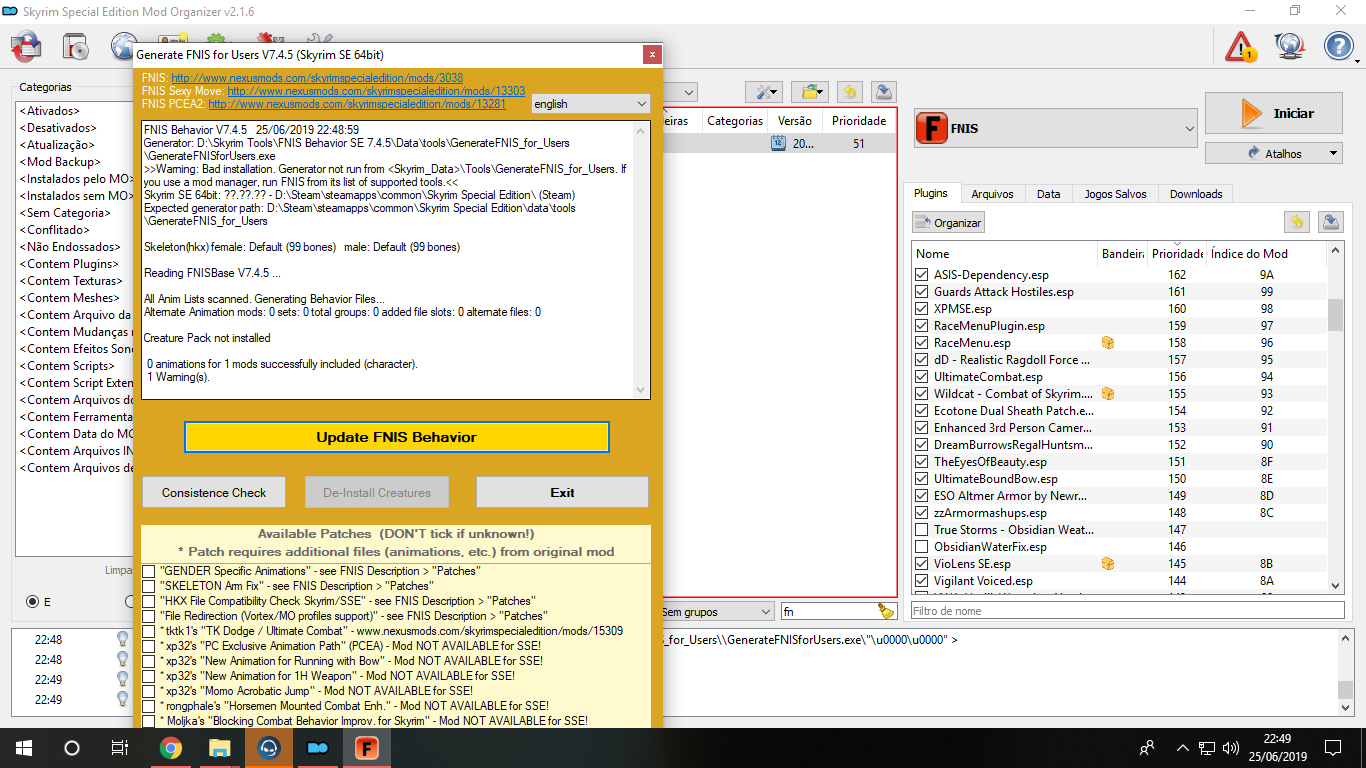Sort mod list by Versão column header
The height and width of the screenshot is (768, 1366).
point(794,121)
